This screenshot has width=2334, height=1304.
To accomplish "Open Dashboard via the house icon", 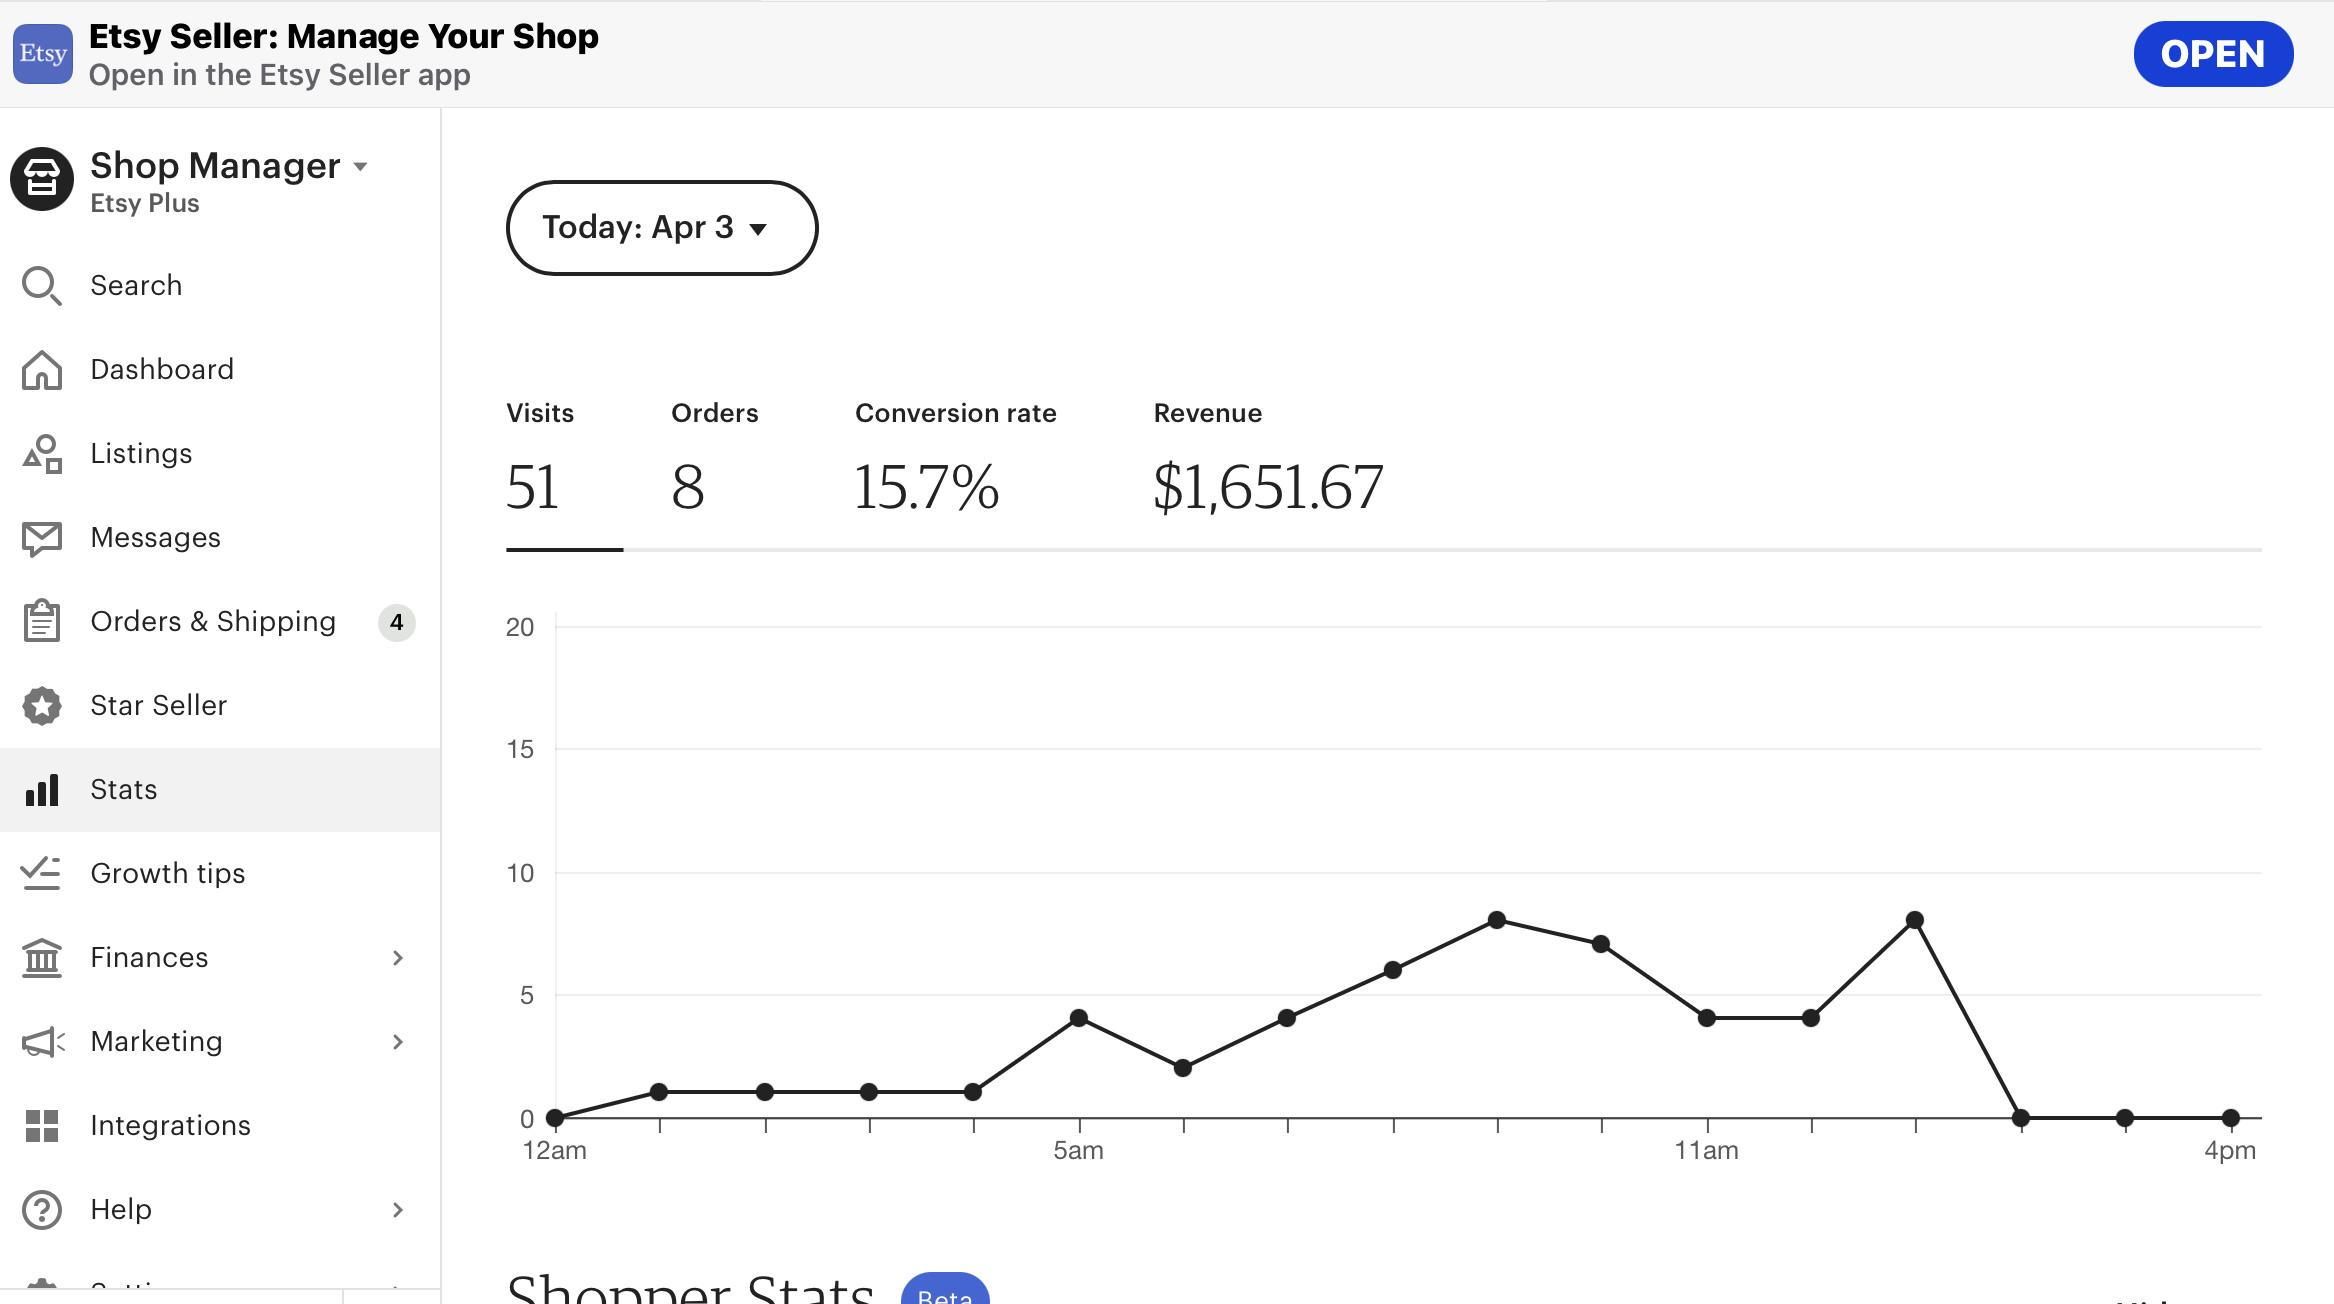I will (41, 370).
